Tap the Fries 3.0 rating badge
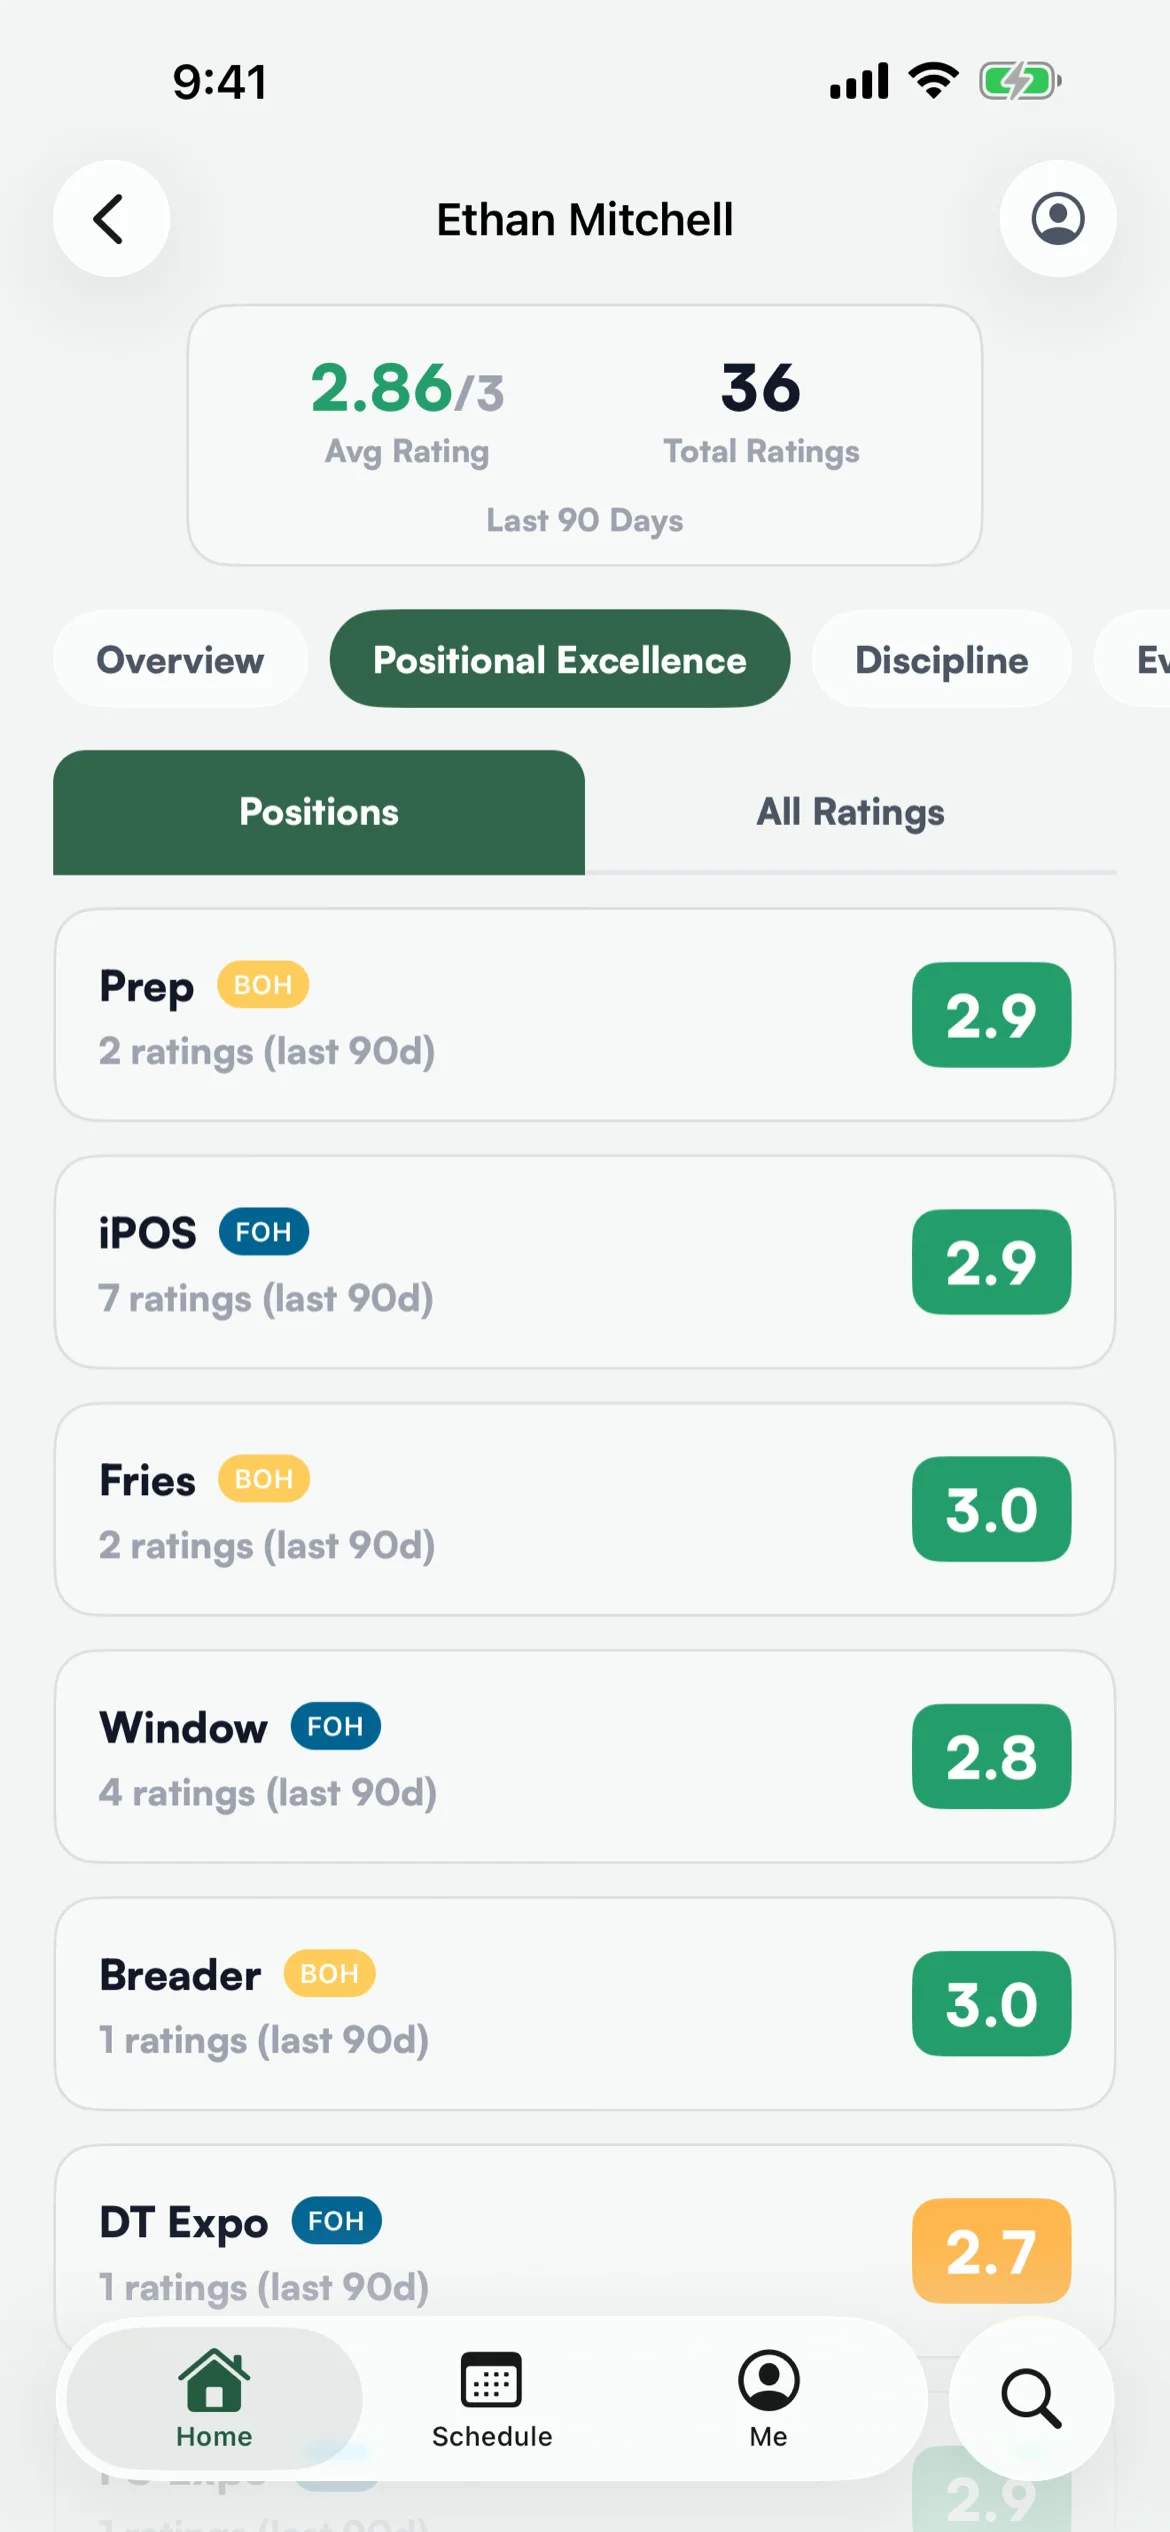The height and width of the screenshot is (2532, 1170). point(992,1509)
